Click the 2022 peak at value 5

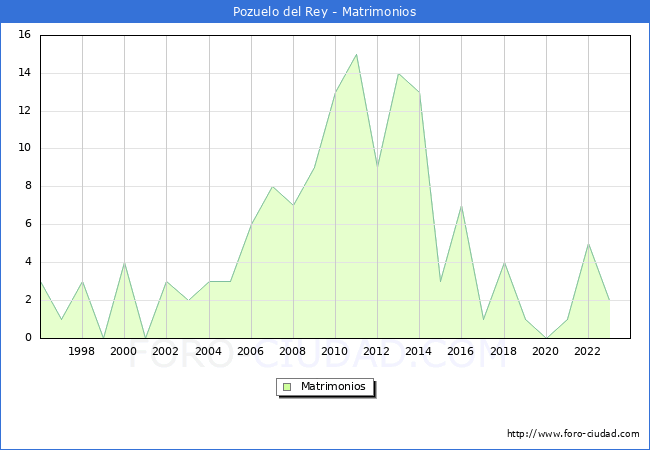(x=588, y=244)
